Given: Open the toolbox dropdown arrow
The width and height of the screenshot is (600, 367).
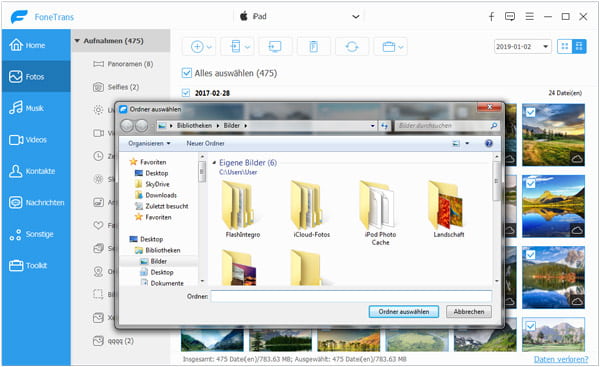Looking at the screenshot, I should (x=401, y=47).
